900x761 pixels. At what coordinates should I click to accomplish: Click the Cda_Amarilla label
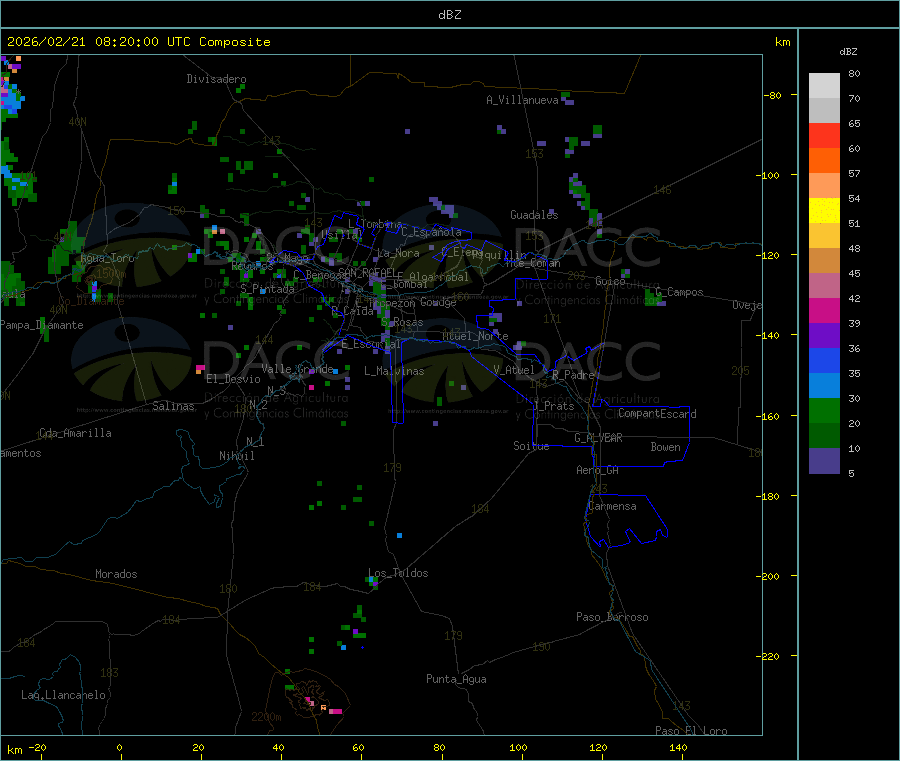75,433
